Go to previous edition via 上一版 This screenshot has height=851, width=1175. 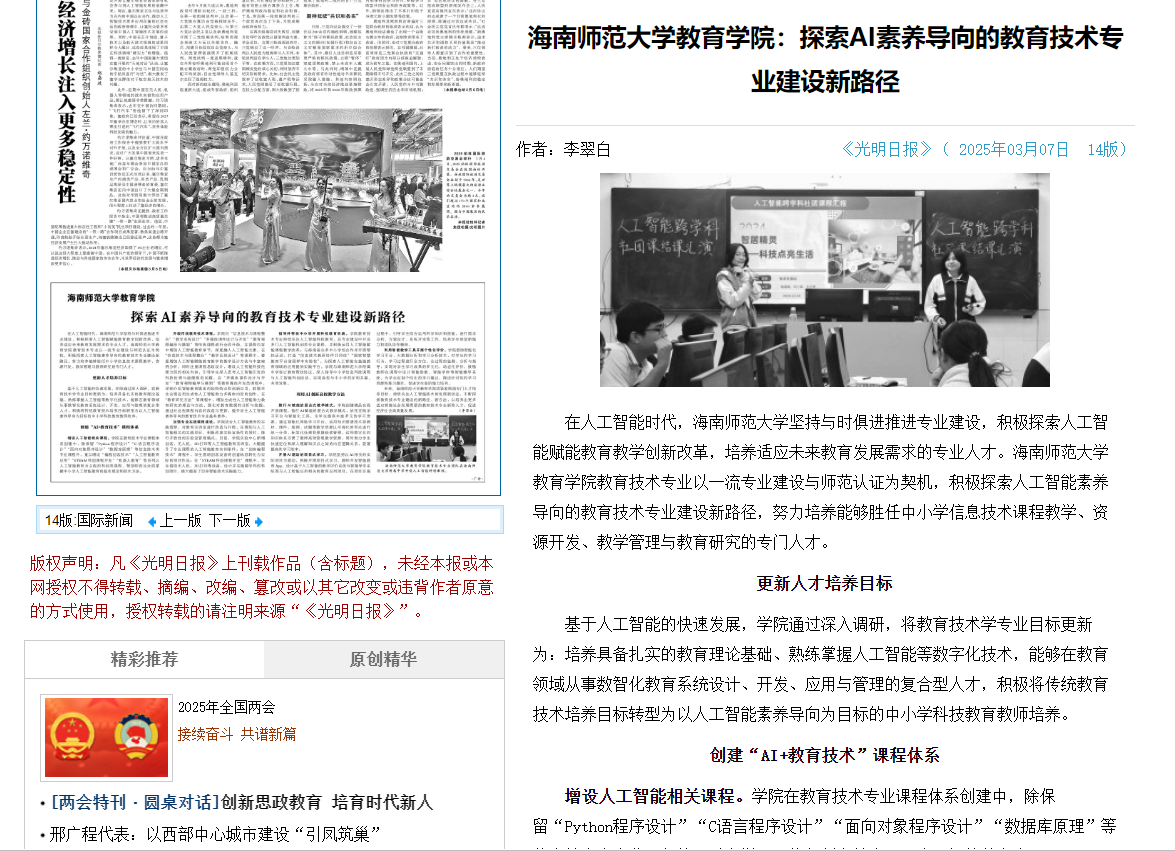[x=181, y=521]
